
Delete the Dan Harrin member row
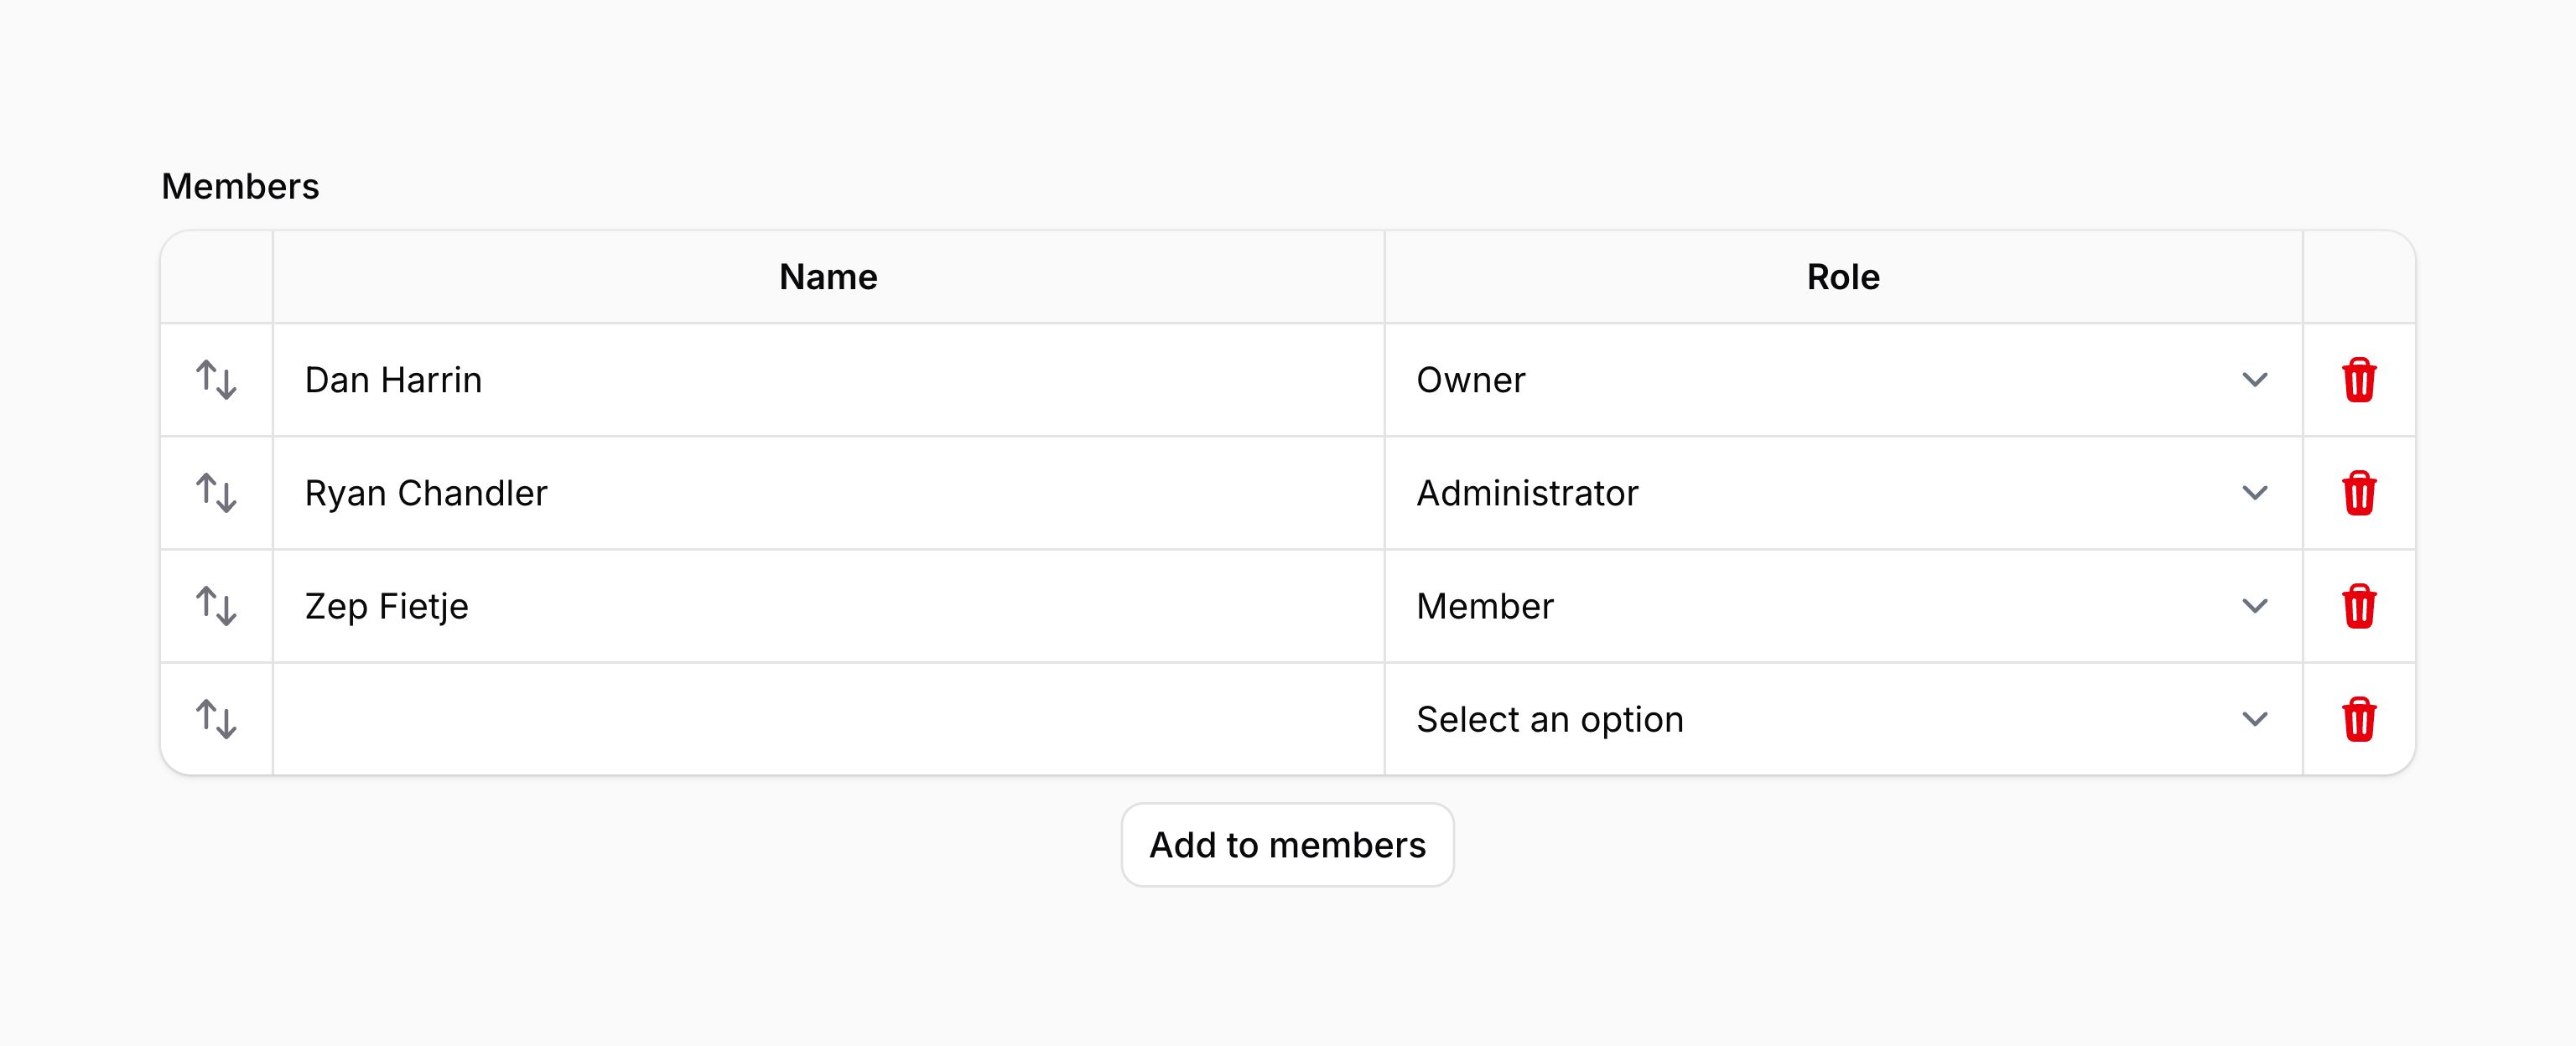tap(2358, 380)
